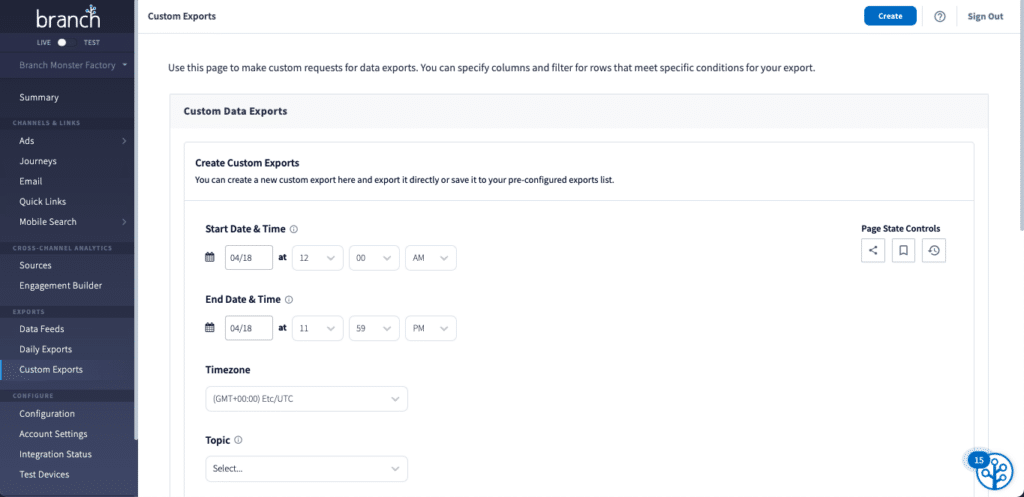Screen dimensions: 1024x497
Task: Click the blue Create button
Action: tap(890, 16)
